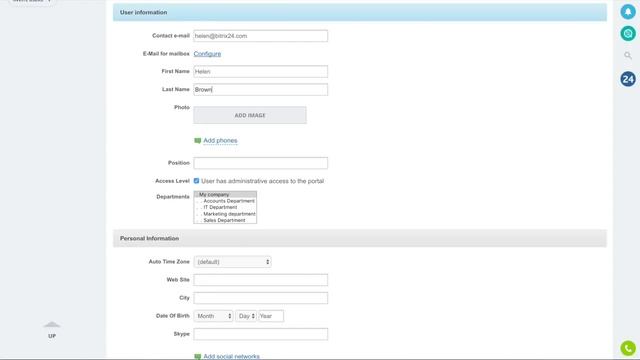
Task: Click the UP arrow icon
Action: click(52, 325)
